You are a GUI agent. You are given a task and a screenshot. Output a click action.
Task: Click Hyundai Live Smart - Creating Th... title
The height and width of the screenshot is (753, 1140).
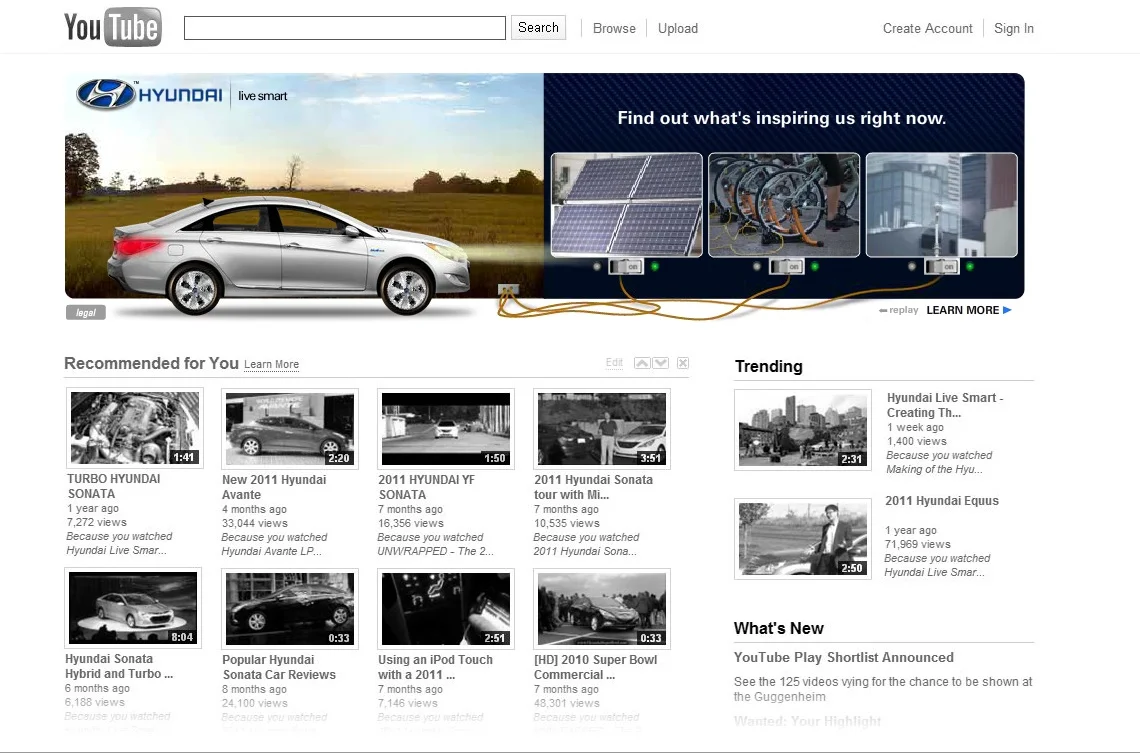click(x=945, y=405)
